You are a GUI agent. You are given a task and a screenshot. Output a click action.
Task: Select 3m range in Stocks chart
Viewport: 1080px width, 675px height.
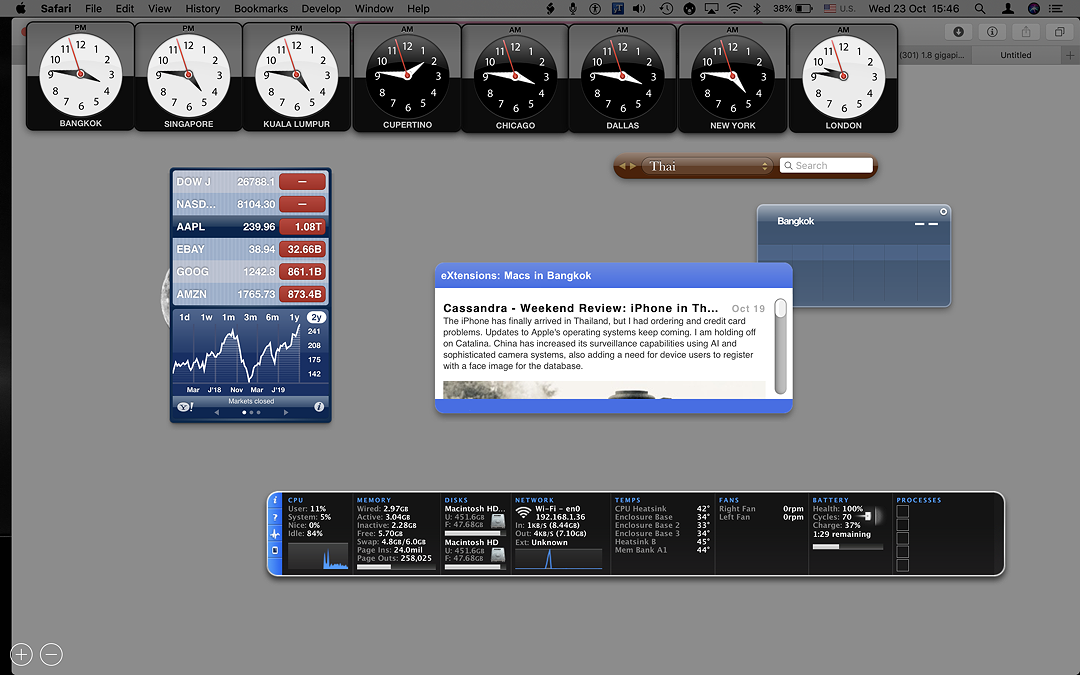coord(251,318)
